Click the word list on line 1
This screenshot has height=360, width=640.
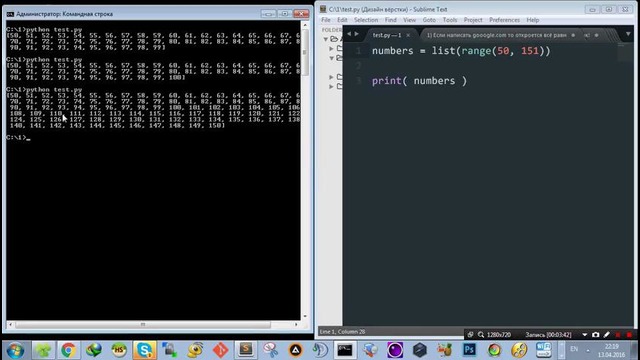tap(443, 51)
